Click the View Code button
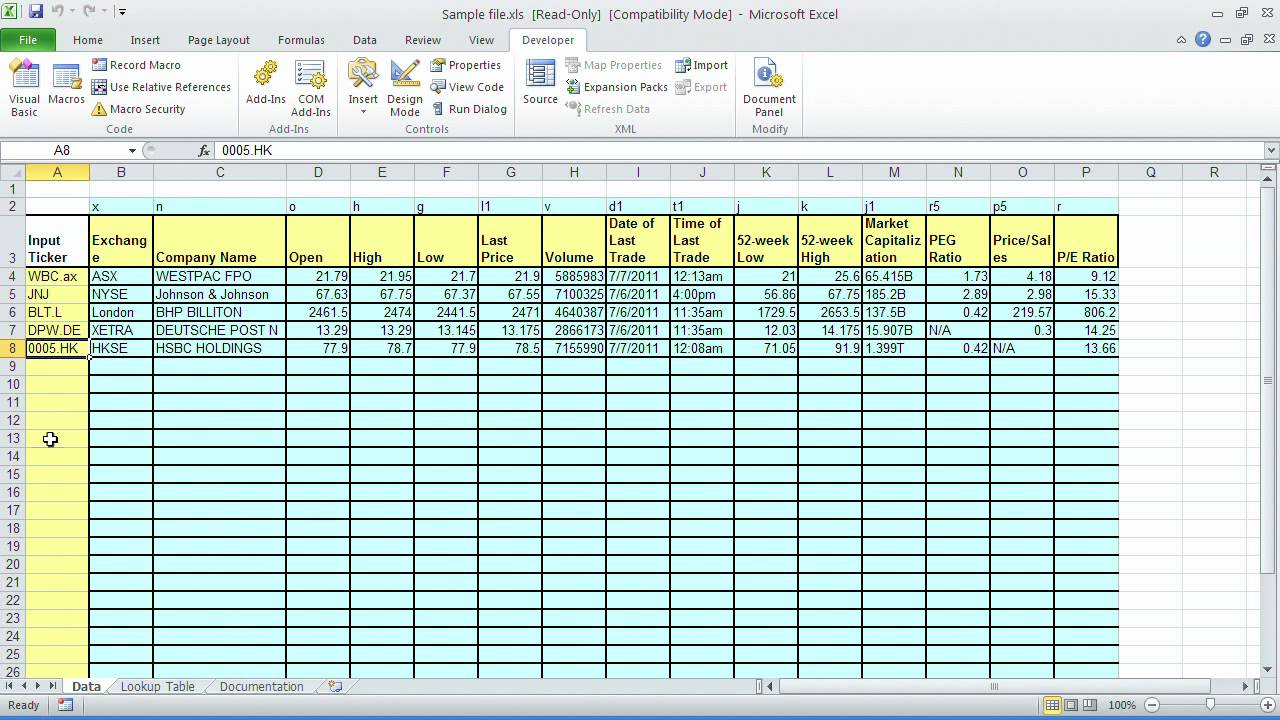Viewport: 1280px width, 720px height. (x=467, y=87)
